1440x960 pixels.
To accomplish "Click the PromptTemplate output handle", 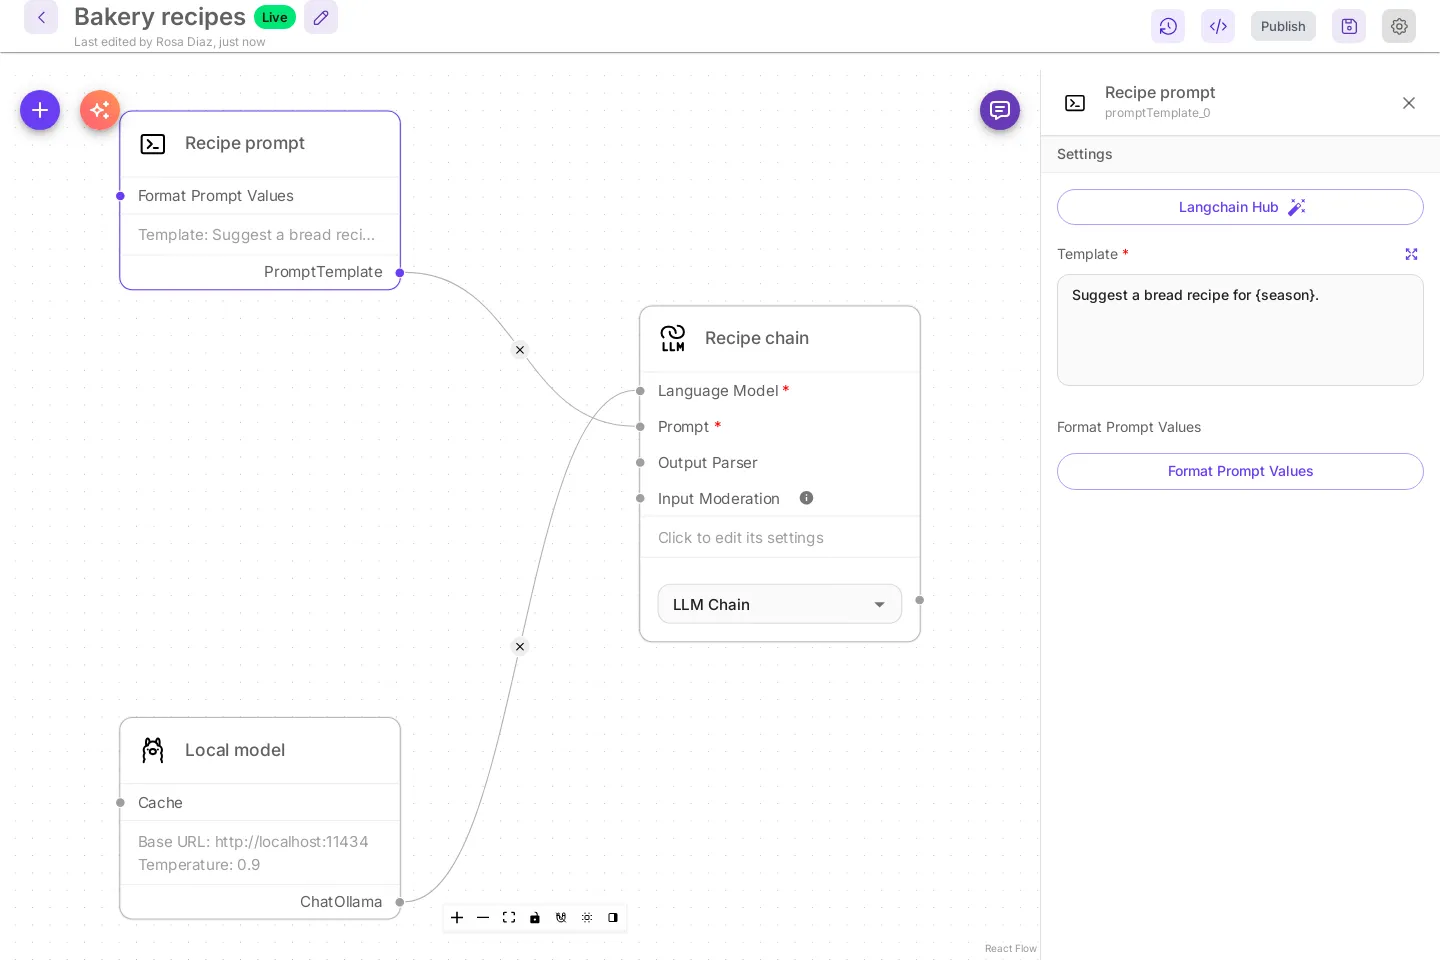I will click(x=400, y=272).
